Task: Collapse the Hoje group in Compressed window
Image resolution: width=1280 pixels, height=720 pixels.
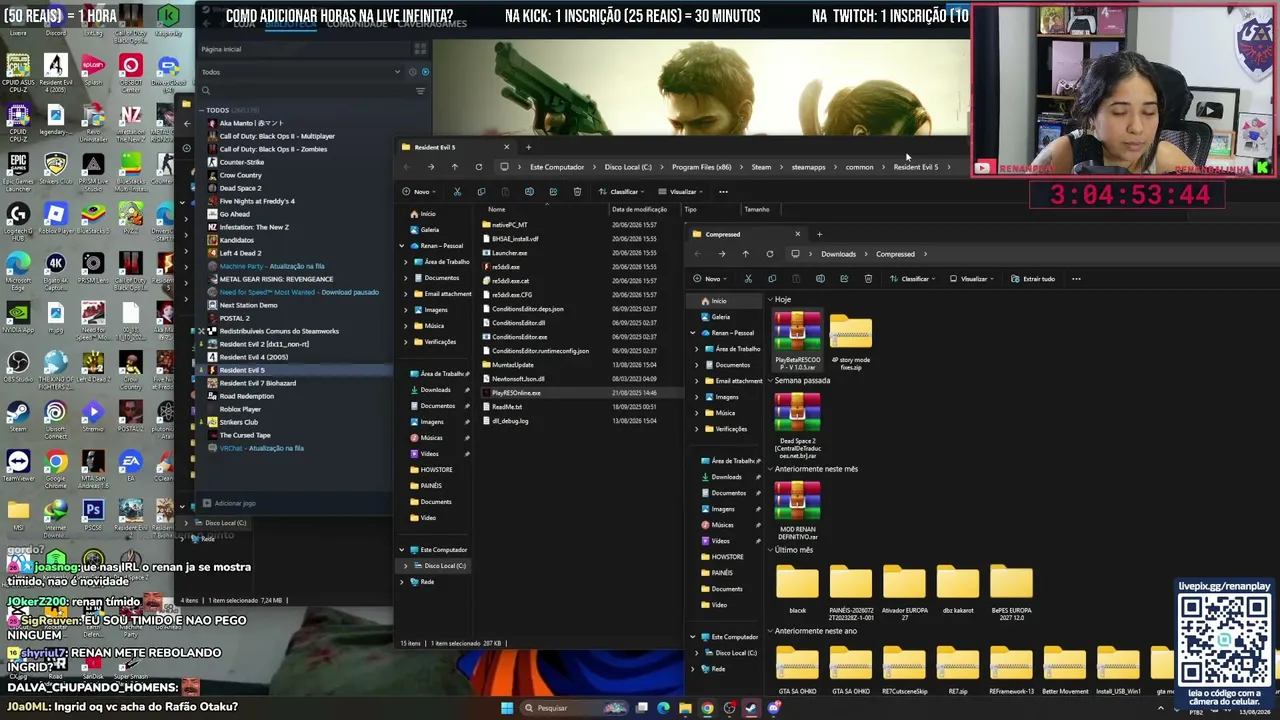Action: click(x=770, y=300)
